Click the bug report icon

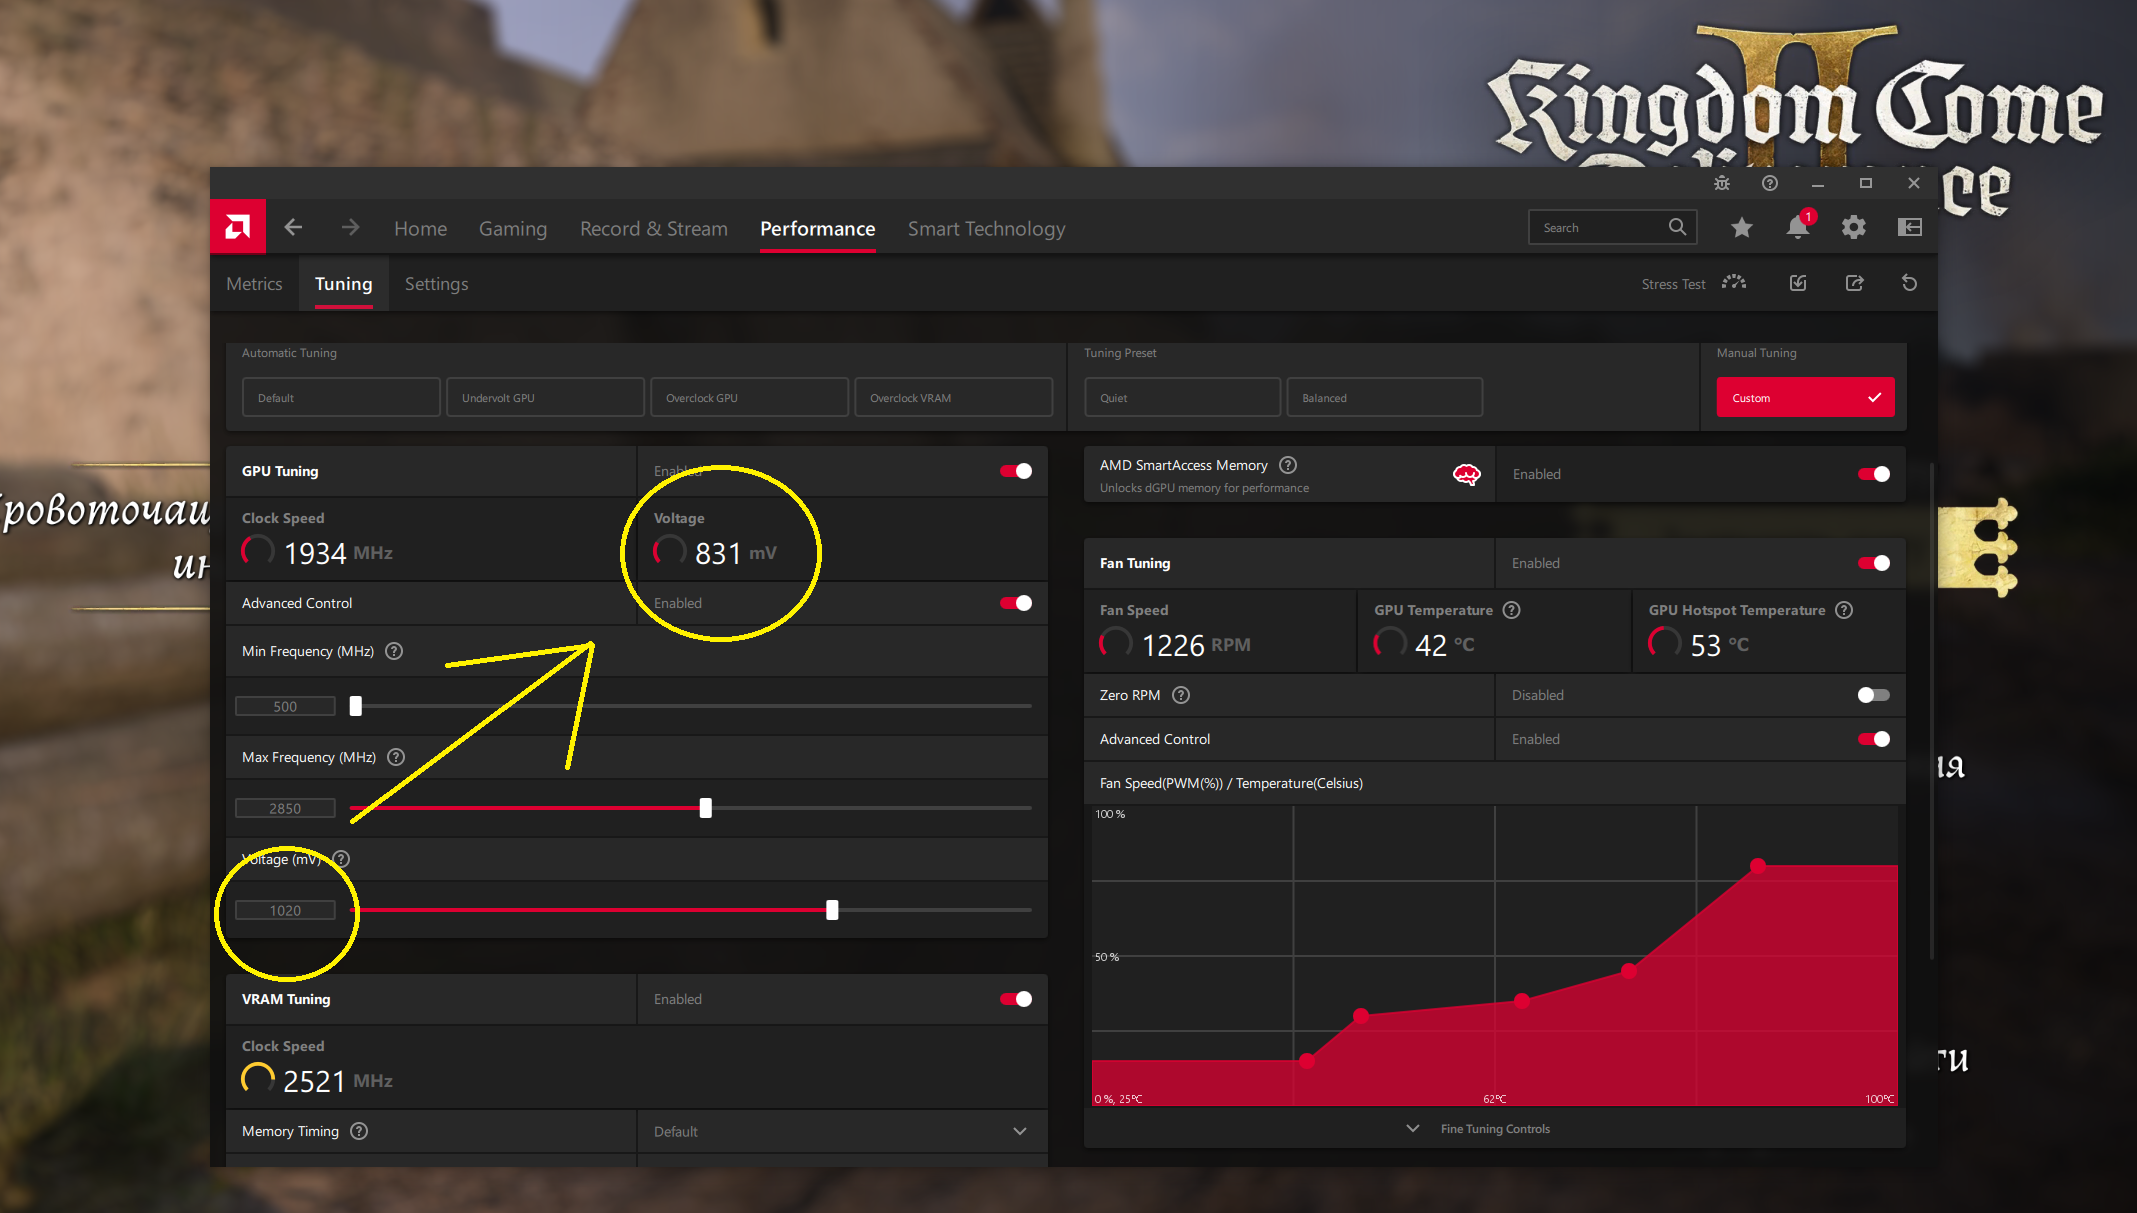(x=1721, y=183)
